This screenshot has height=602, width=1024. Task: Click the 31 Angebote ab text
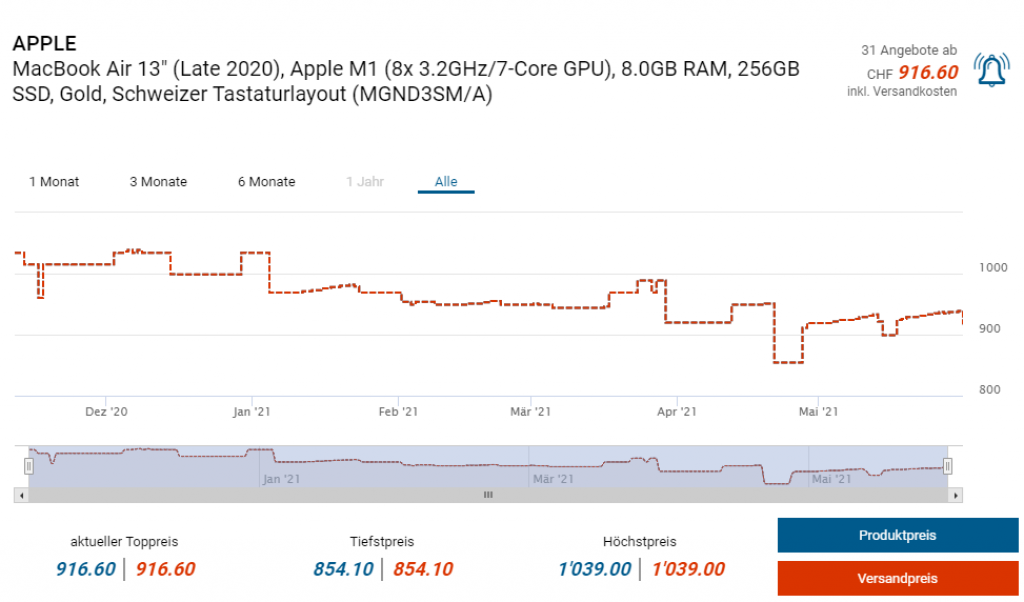(x=908, y=50)
